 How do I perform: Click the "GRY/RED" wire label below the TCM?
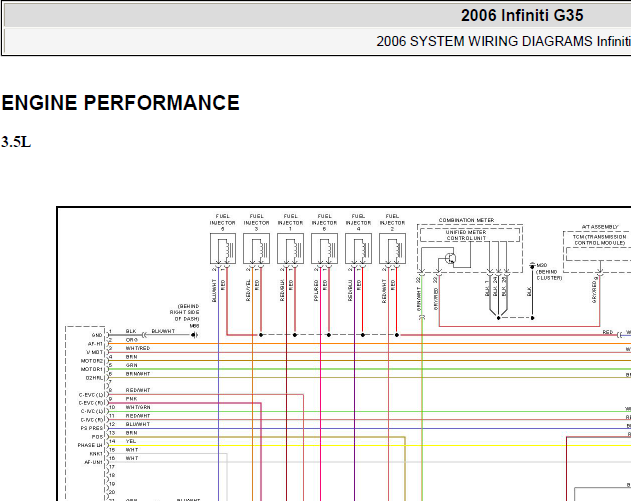click(x=594, y=291)
